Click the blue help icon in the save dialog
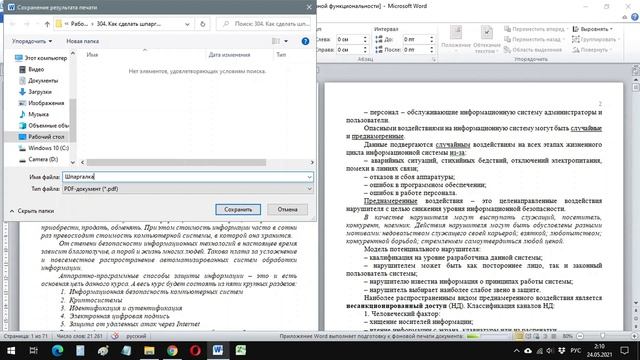 click(305, 41)
